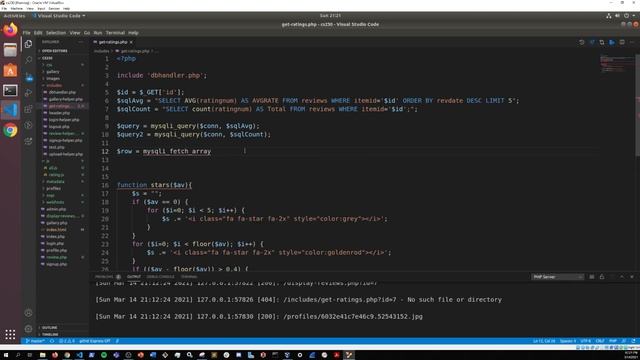Open the Terminal menu

tap(115, 33)
